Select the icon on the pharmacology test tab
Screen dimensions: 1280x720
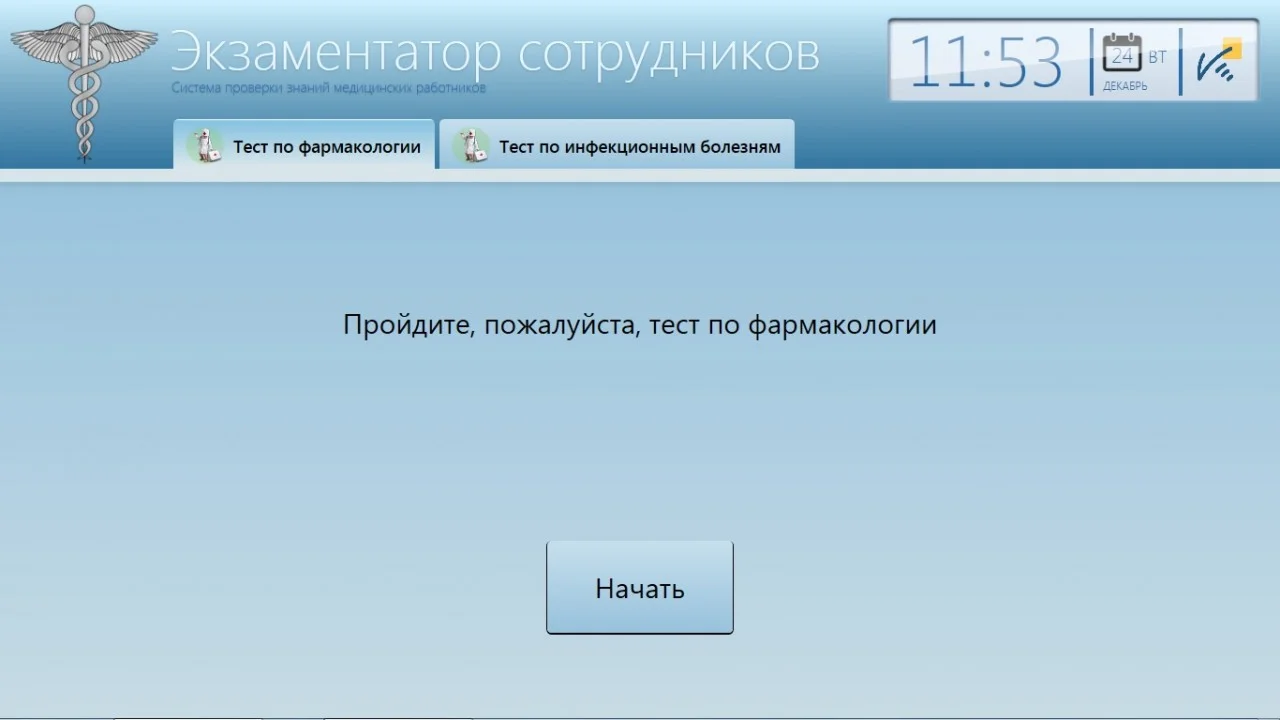205,146
